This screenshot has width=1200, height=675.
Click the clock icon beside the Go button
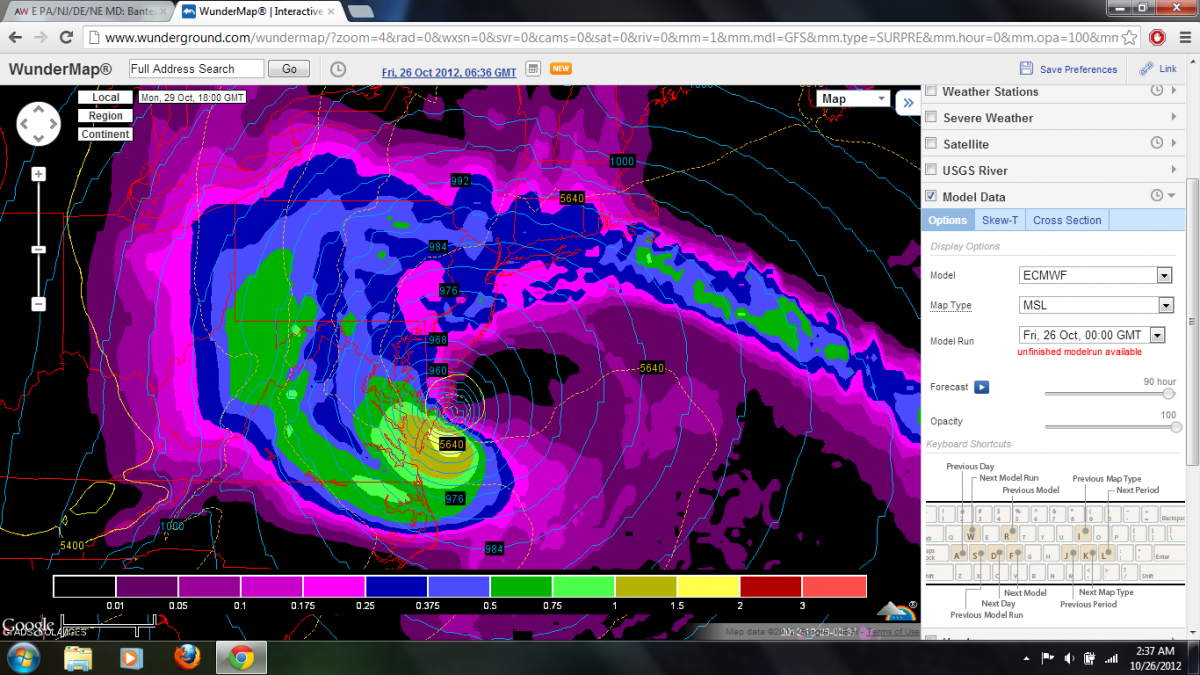(x=338, y=69)
